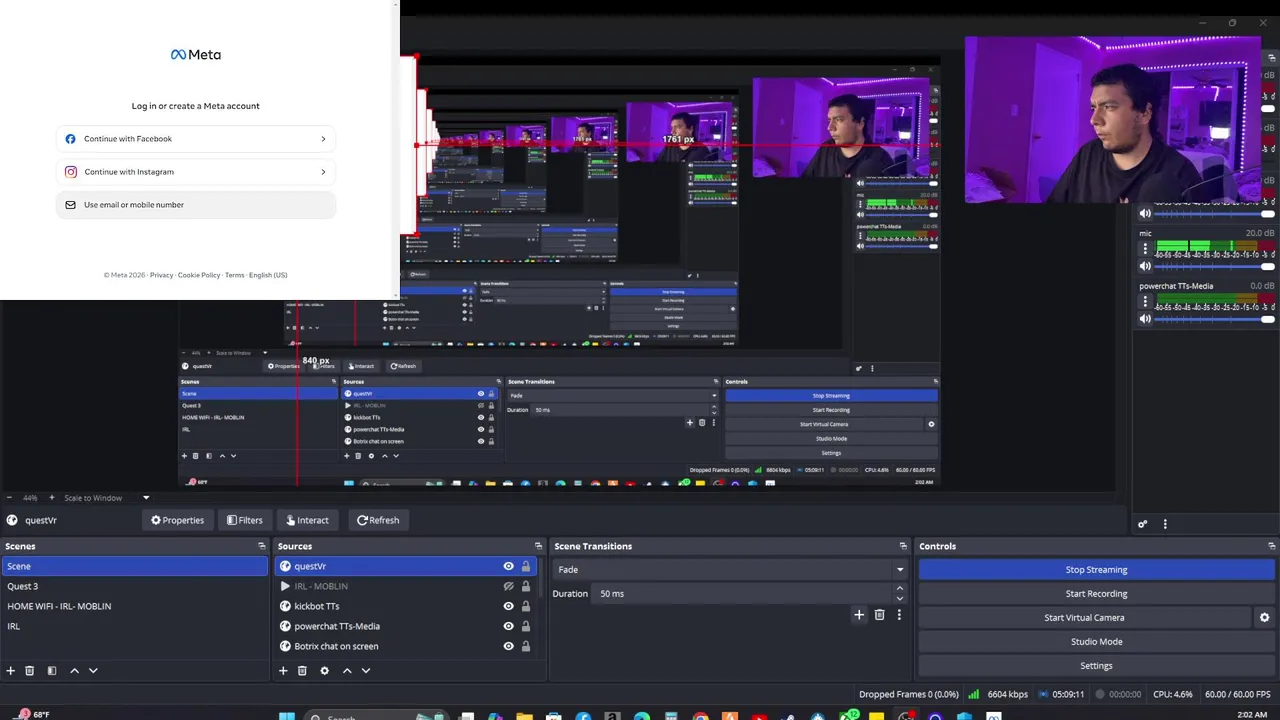Open source Filters button

point(244,520)
